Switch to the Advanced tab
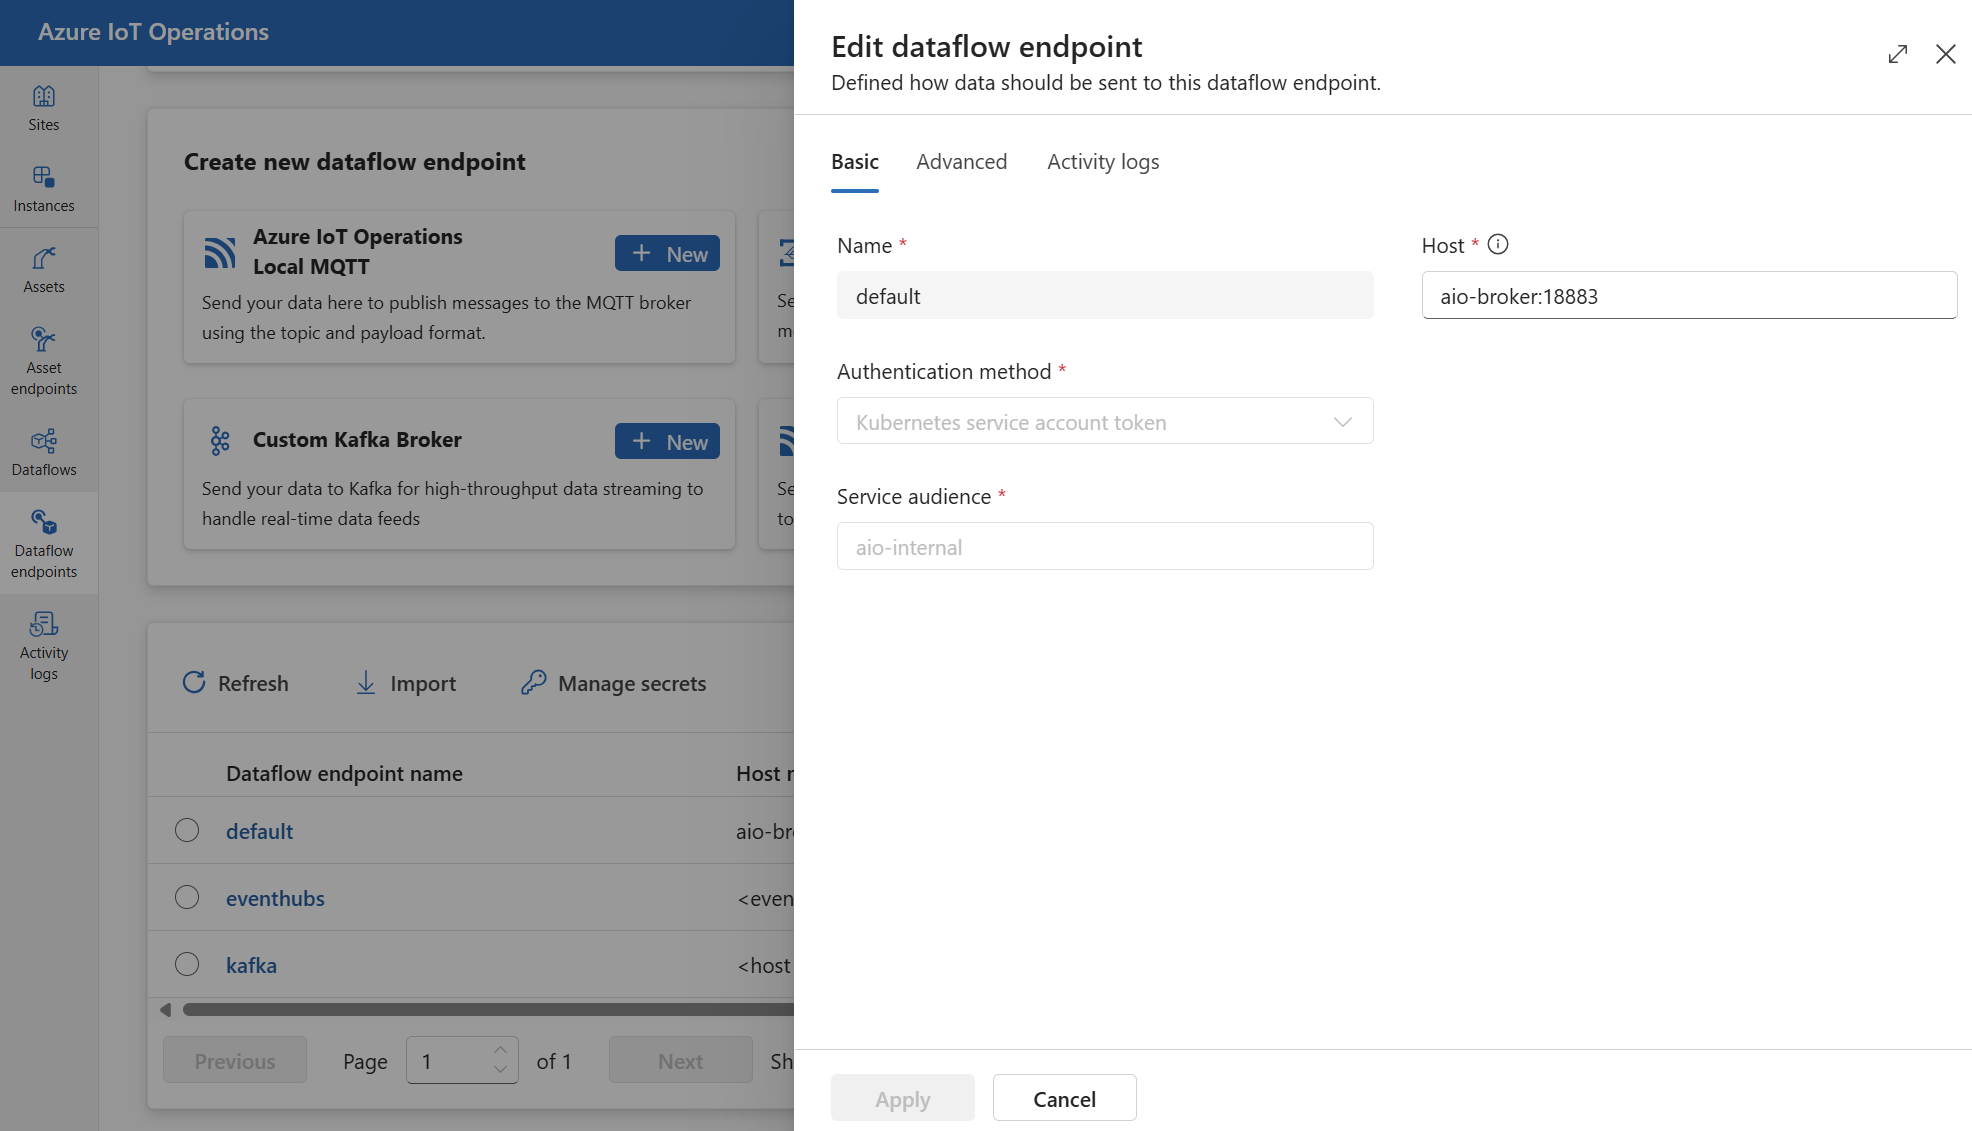The image size is (1972, 1131). tap(962, 161)
